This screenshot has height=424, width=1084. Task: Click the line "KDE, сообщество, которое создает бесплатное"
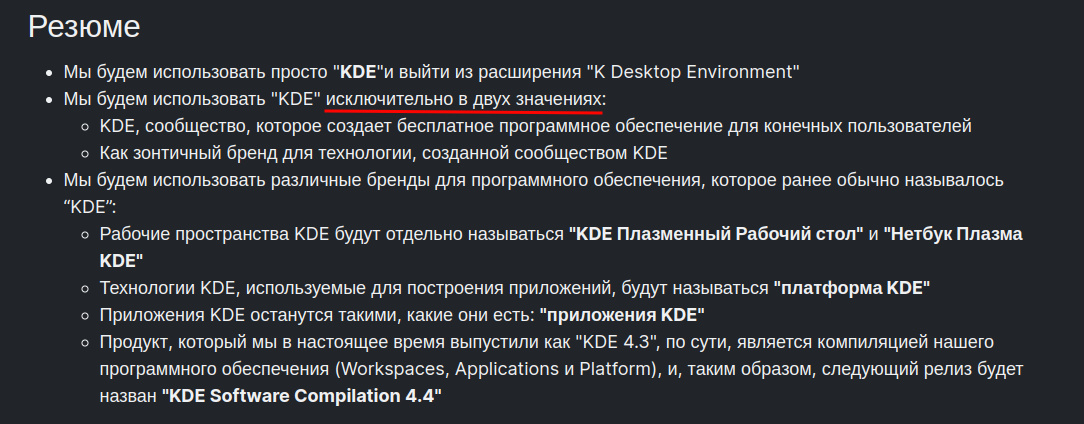coord(536,126)
